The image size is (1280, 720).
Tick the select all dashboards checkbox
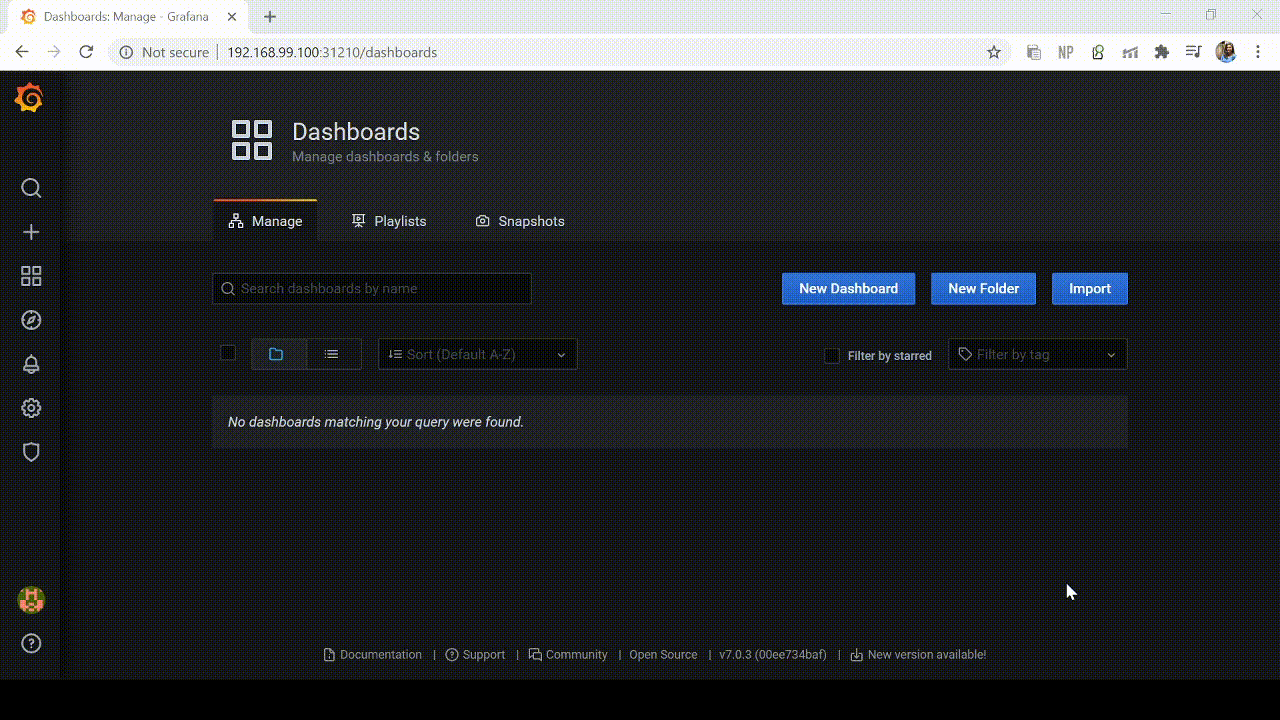click(228, 353)
